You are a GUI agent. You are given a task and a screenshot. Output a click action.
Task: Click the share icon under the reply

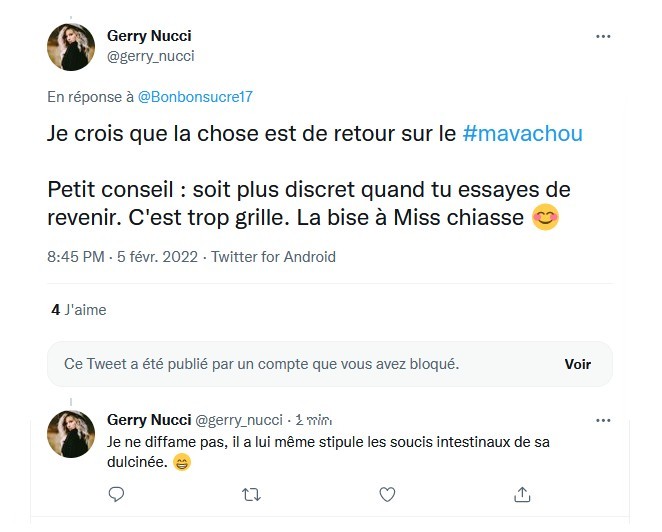pos(522,494)
